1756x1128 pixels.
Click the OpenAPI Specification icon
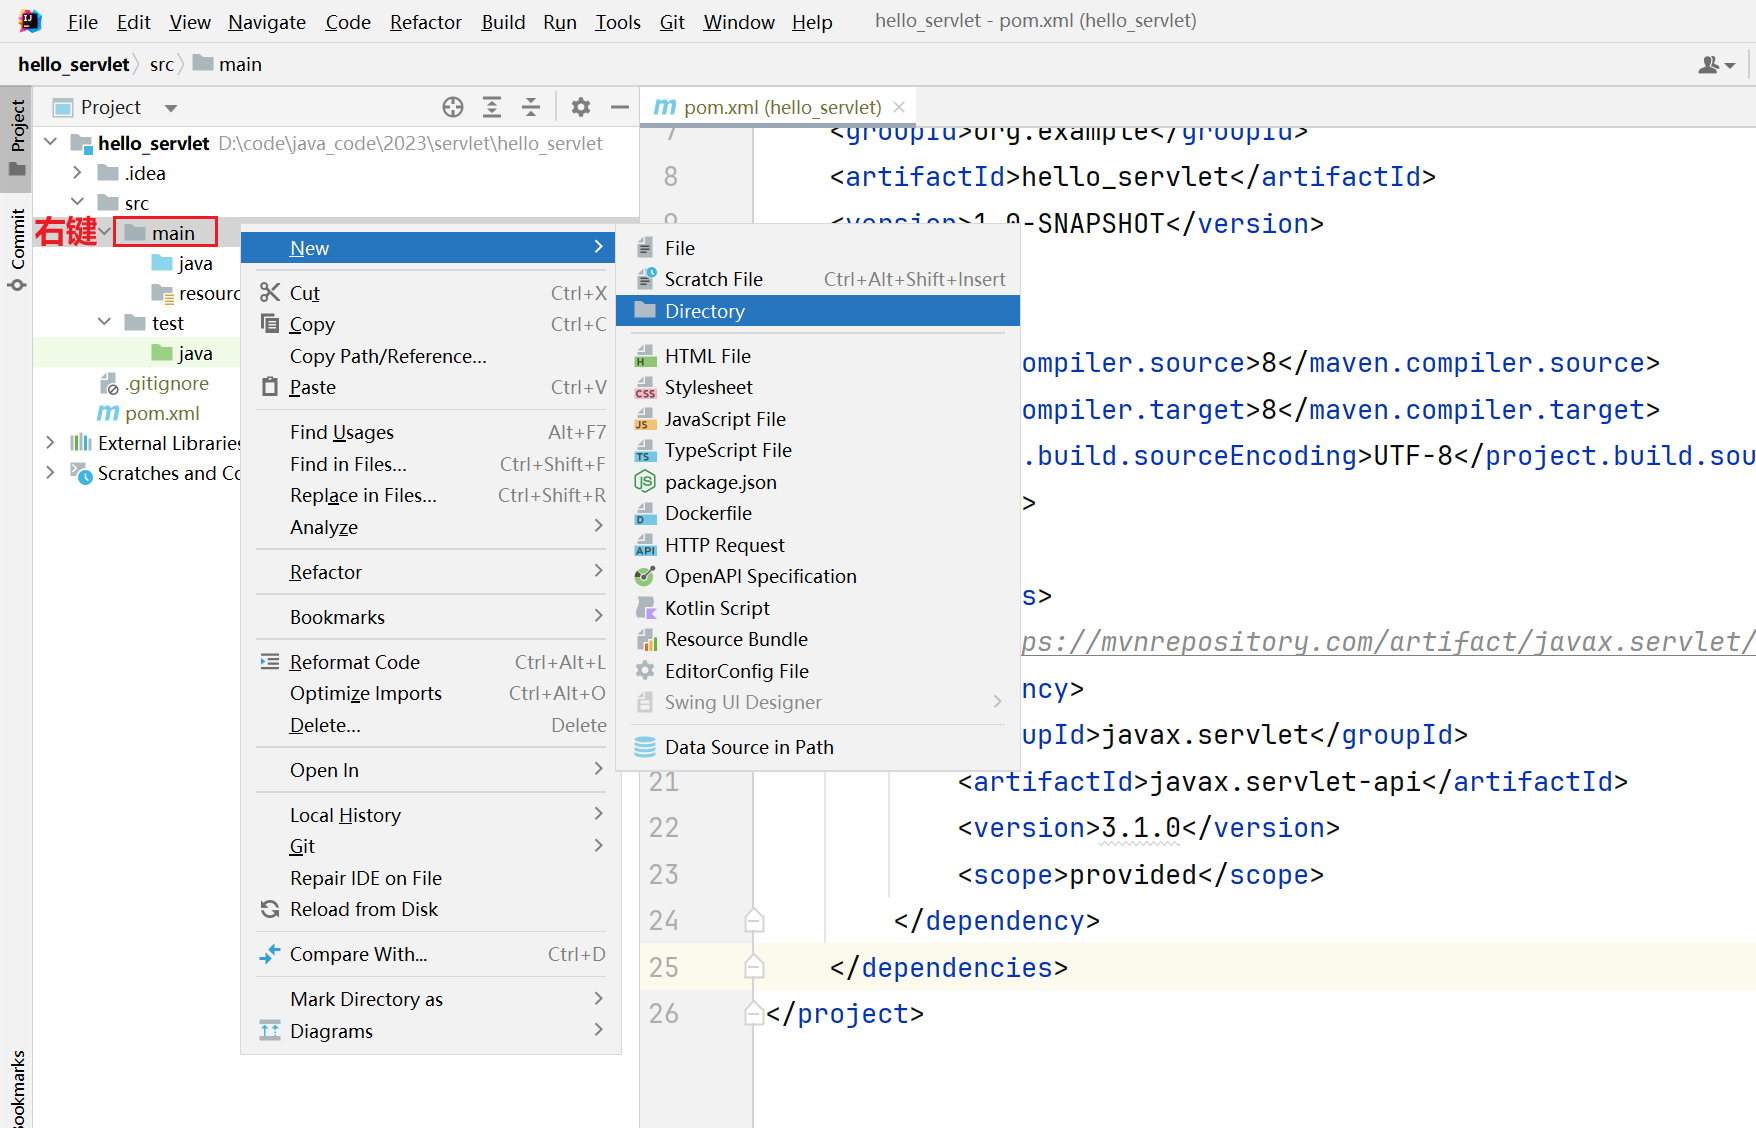tap(645, 576)
